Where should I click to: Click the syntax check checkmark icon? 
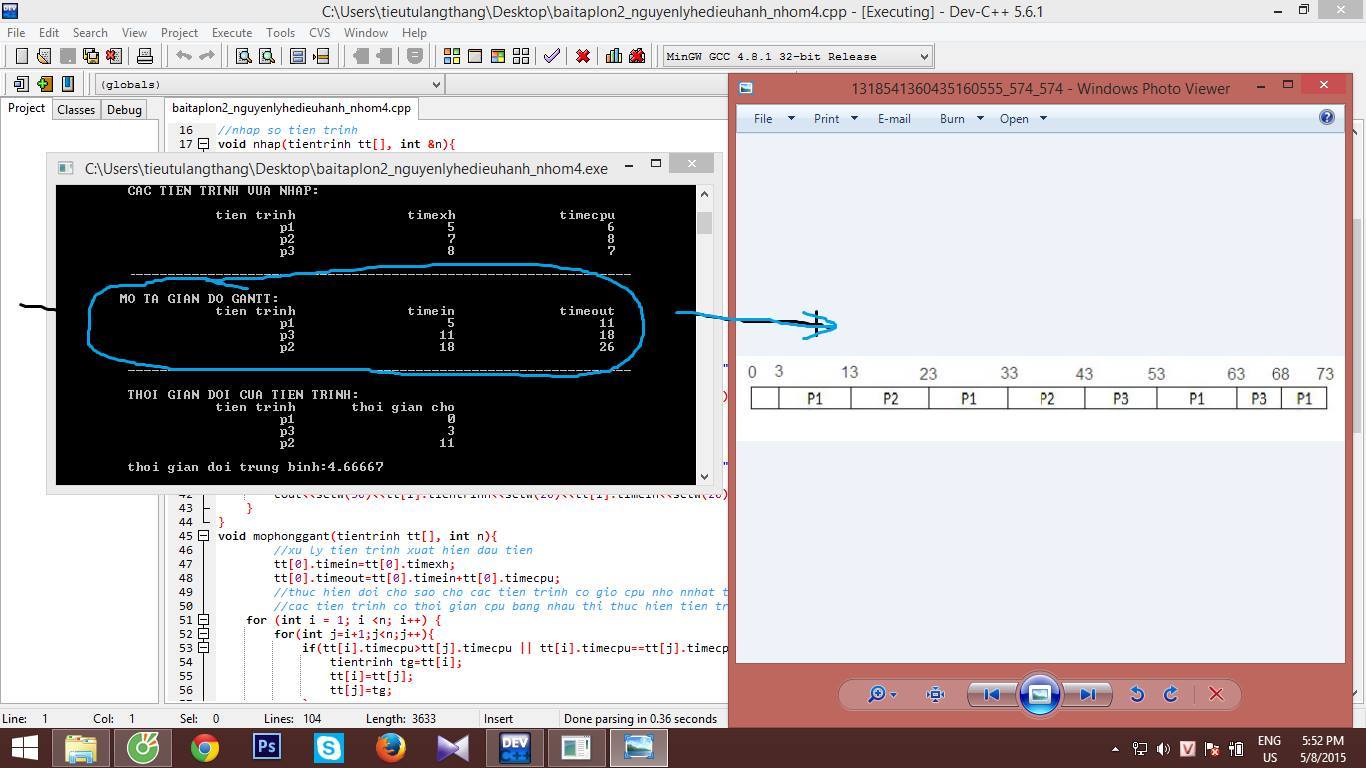click(551, 56)
